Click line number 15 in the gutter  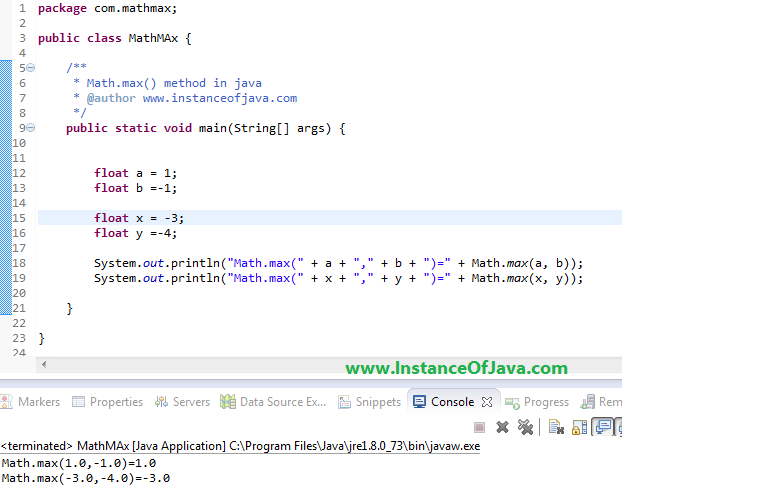pyautogui.click(x=19, y=218)
